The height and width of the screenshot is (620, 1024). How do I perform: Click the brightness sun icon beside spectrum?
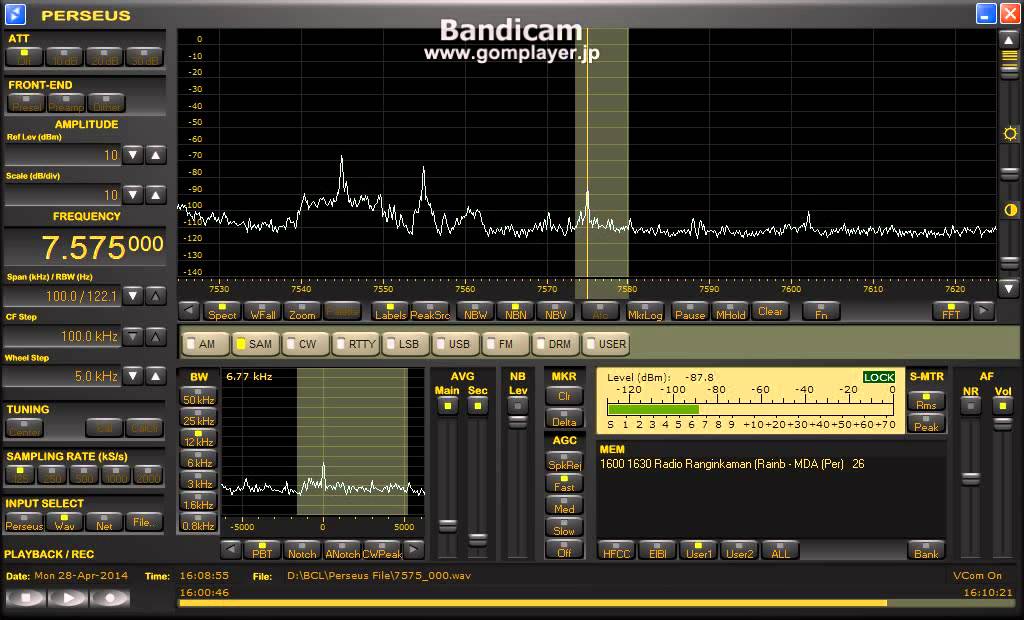[x=1010, y=134]
